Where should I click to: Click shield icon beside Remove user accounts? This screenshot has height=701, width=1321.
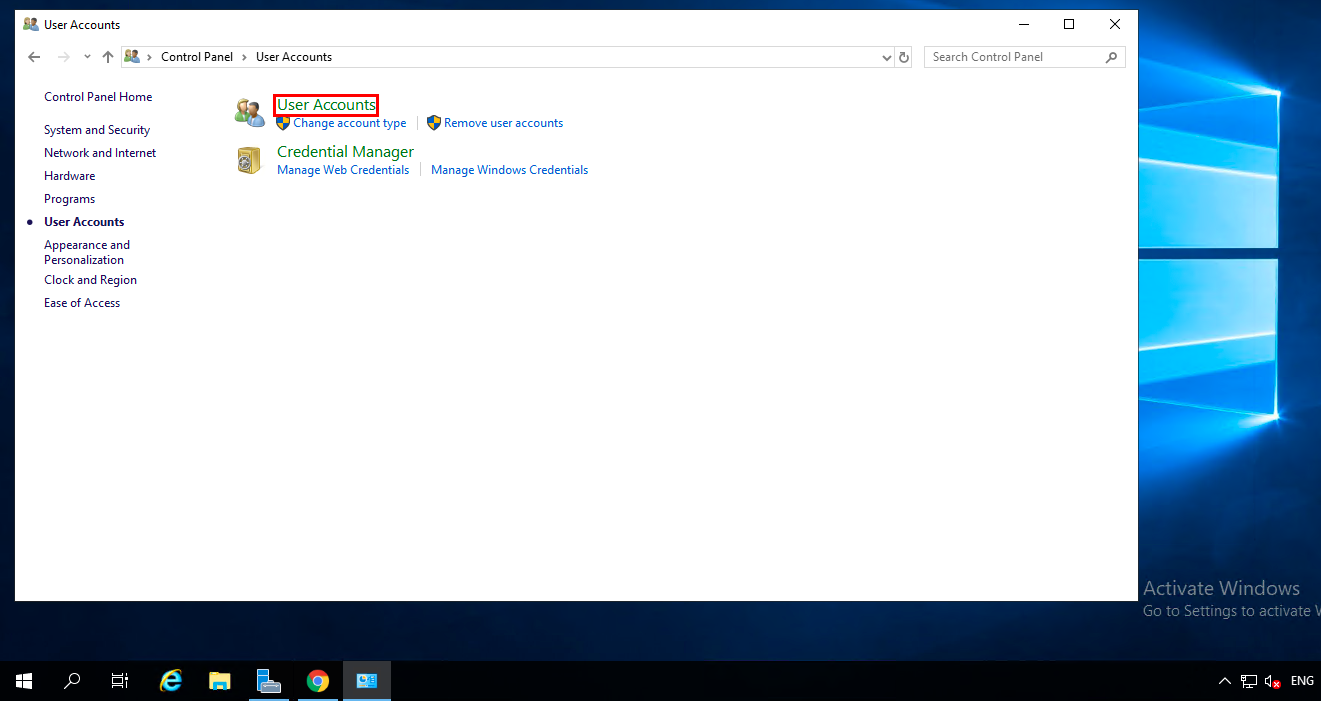click(x=434, y=123)
